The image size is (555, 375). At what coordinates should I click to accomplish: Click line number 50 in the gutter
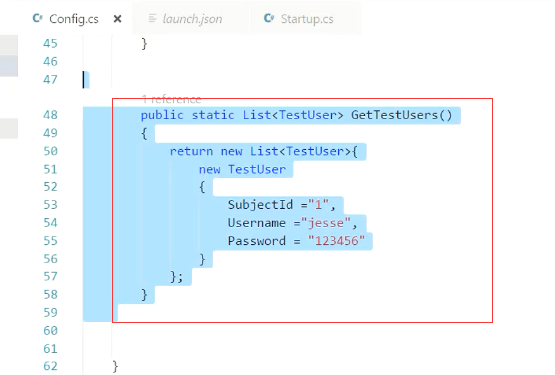coord(50,151)
